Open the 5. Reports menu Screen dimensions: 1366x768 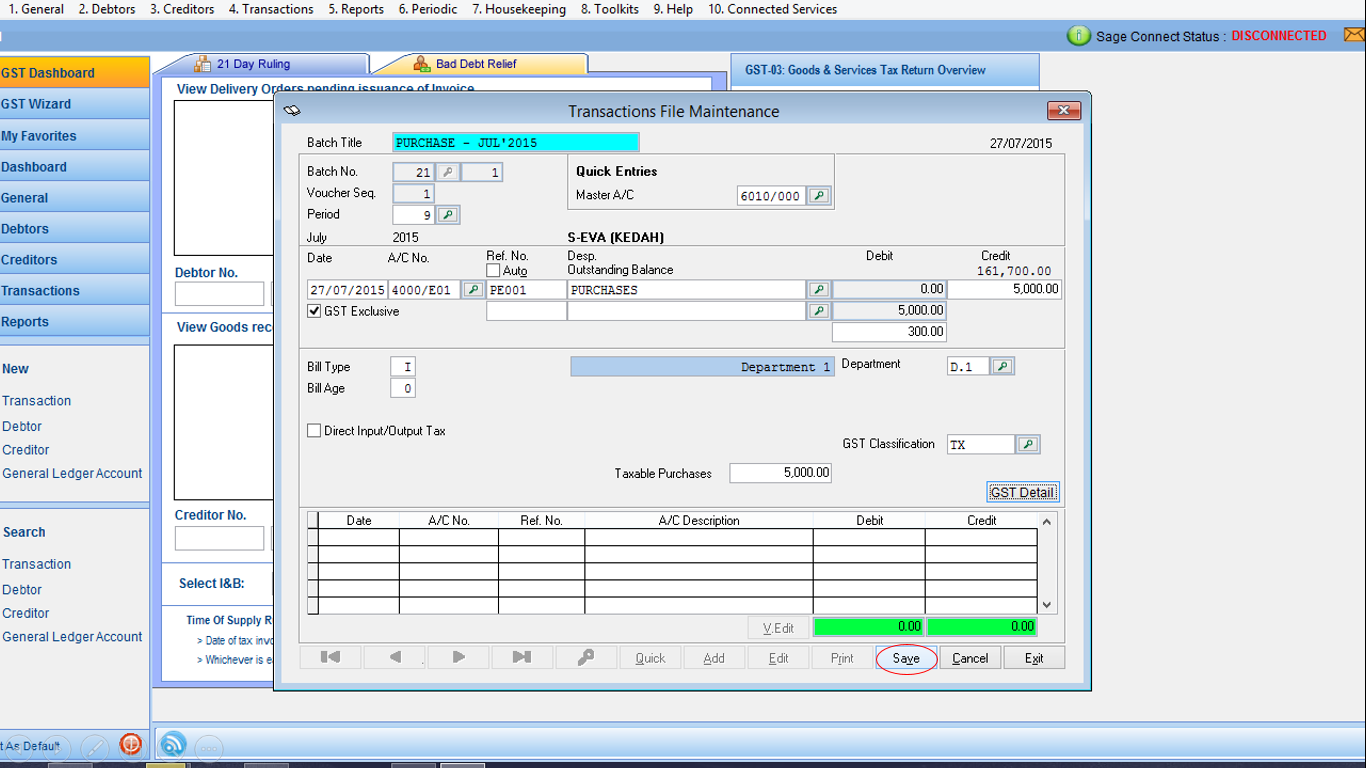click(356, 9)
